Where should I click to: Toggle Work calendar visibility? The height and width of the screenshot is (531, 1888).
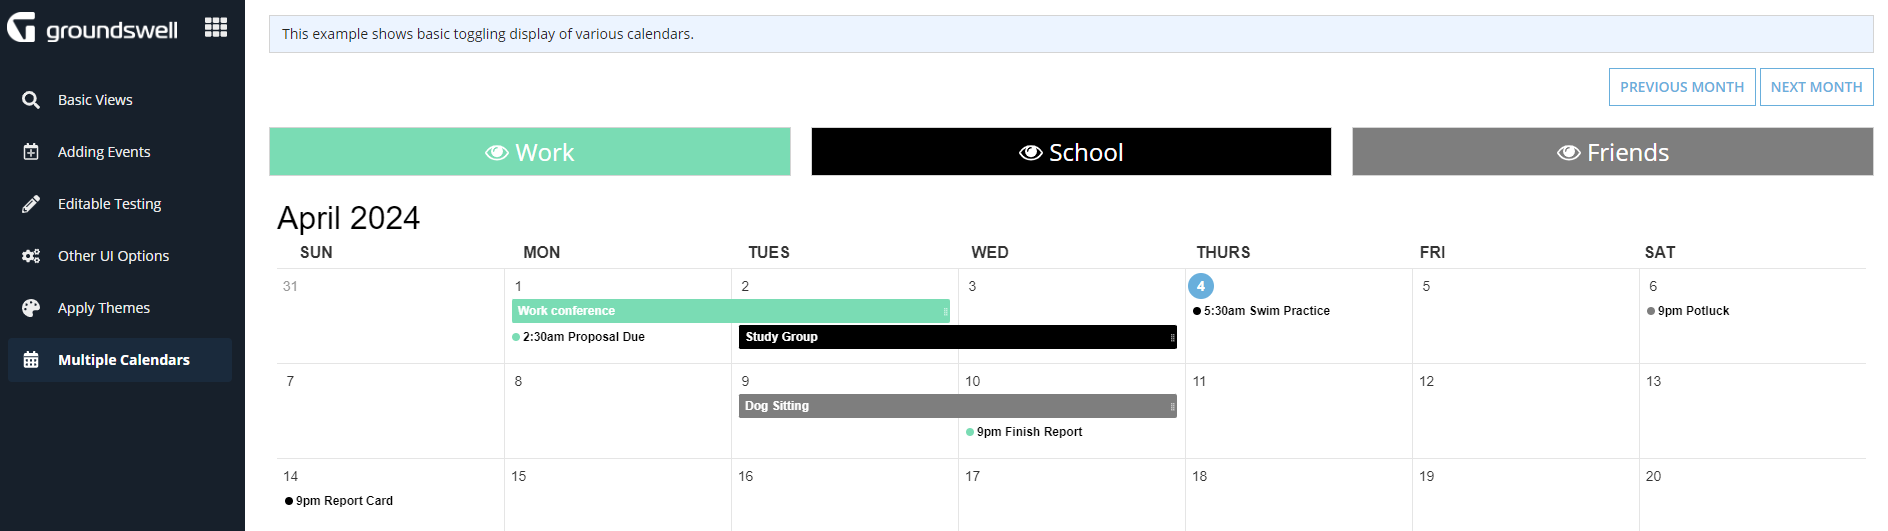coord(530,152)
